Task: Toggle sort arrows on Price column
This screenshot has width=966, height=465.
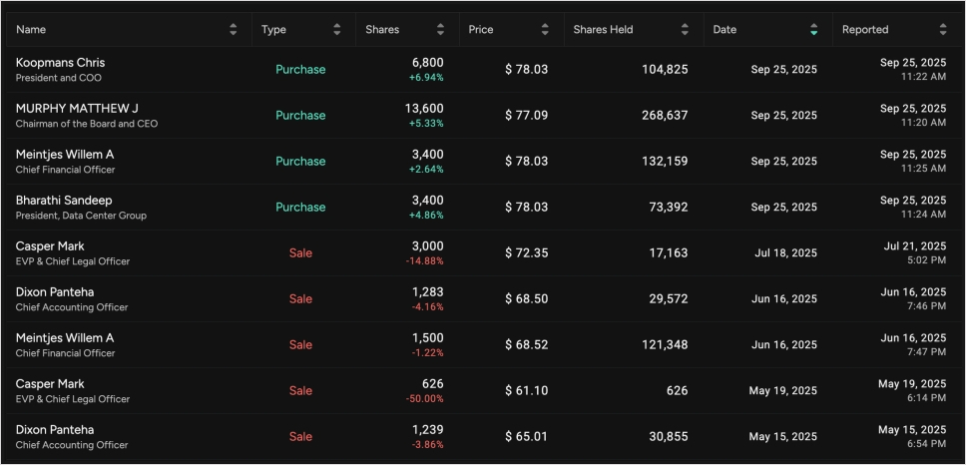Action: pyautogui.click(x=545, y=30)
